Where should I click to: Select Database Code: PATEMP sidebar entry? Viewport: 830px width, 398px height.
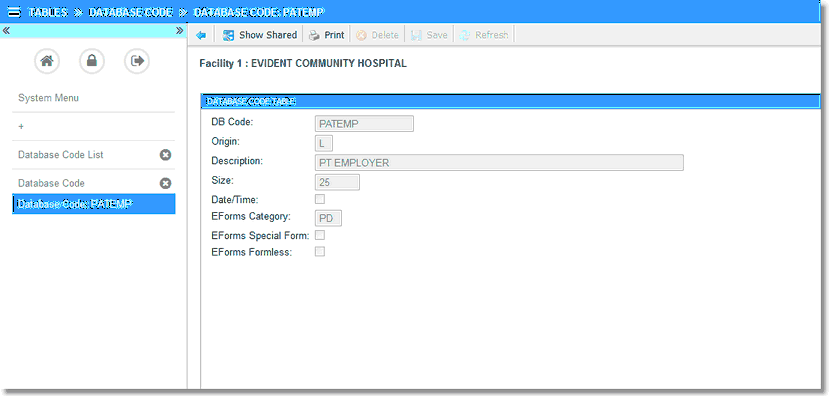coord(94,204)
